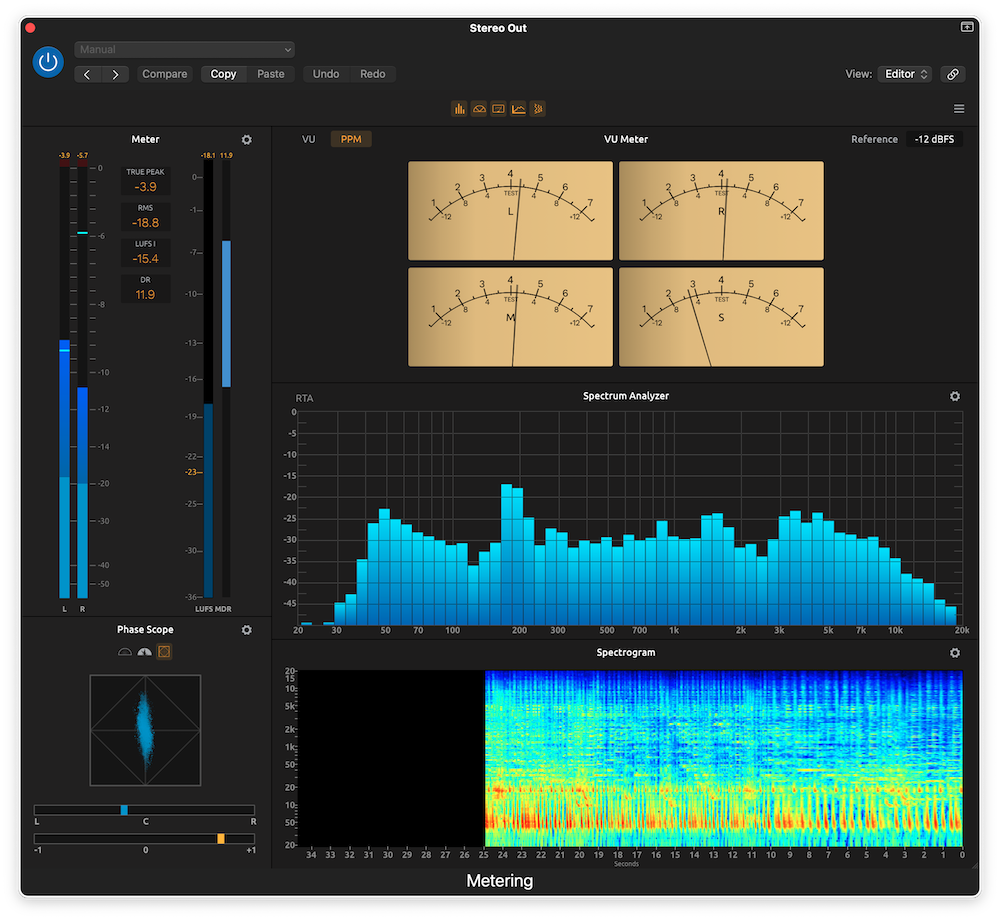Click the Undo button
The height and width of the screenshot is (920, 1000).
coord(325,73)
